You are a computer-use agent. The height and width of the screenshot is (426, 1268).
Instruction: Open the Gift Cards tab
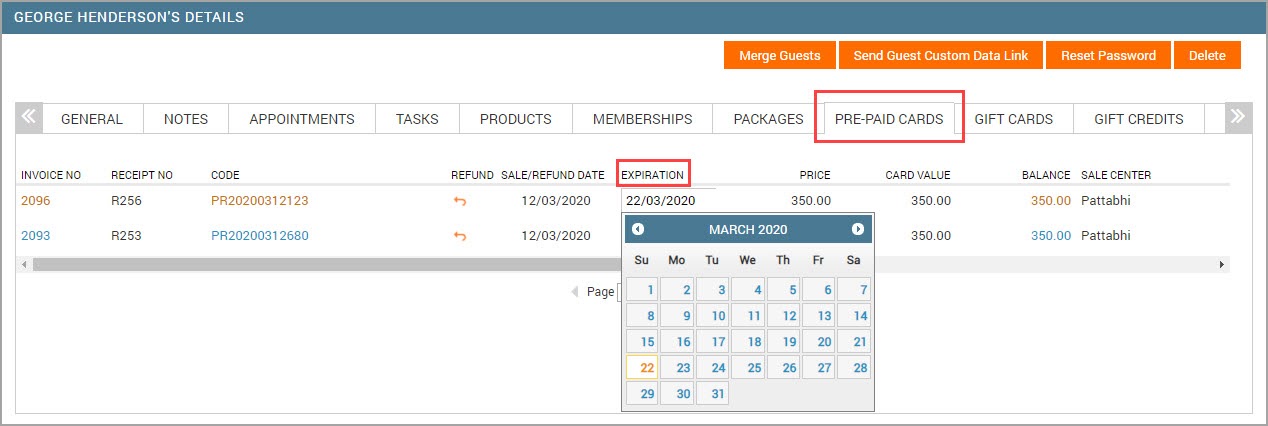[x=1013, y=118]
